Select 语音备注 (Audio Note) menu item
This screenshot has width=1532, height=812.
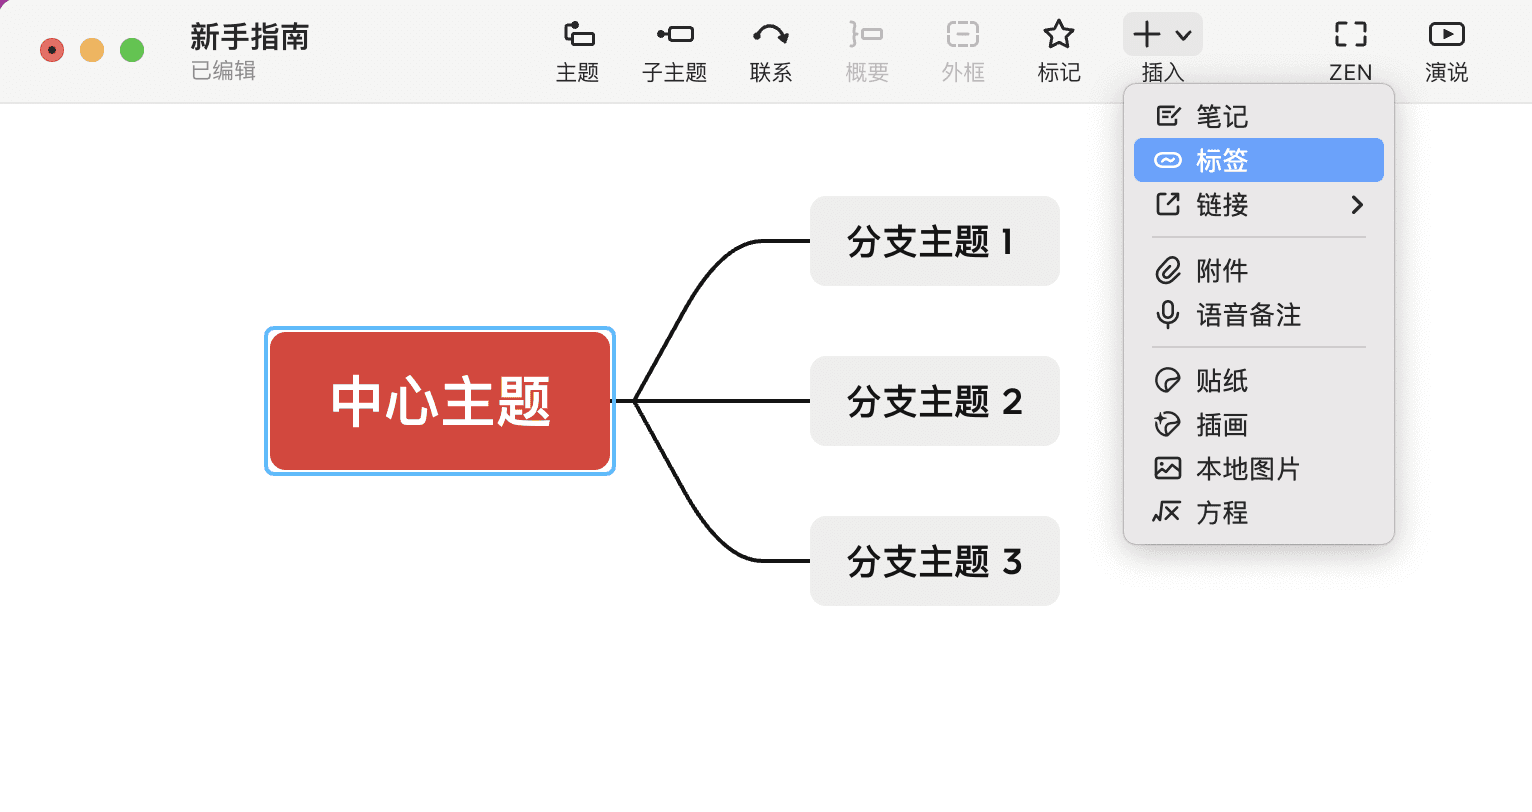tap(1259, 314)
